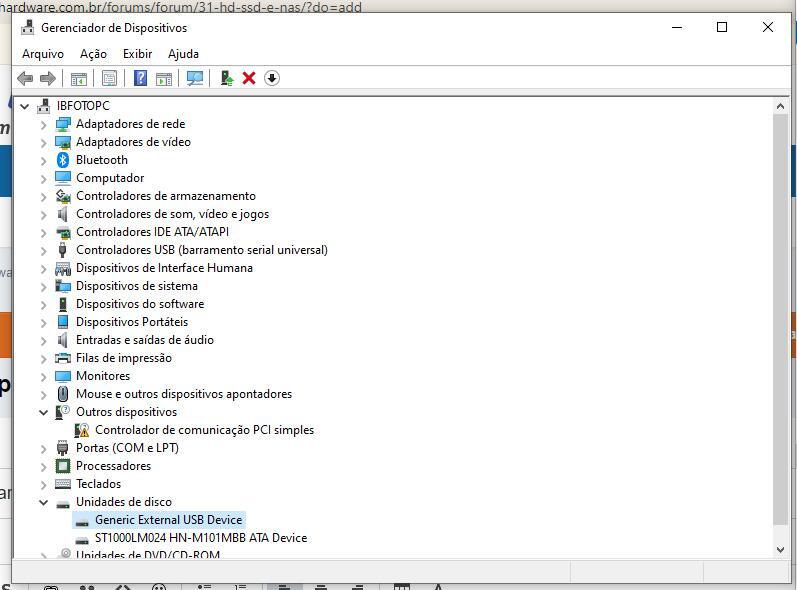Image resolution: width=797 pixels, height=590 pixels.
Task: Maximize the Gerenciador de Dispositivos window
Action: click(722, 27)
